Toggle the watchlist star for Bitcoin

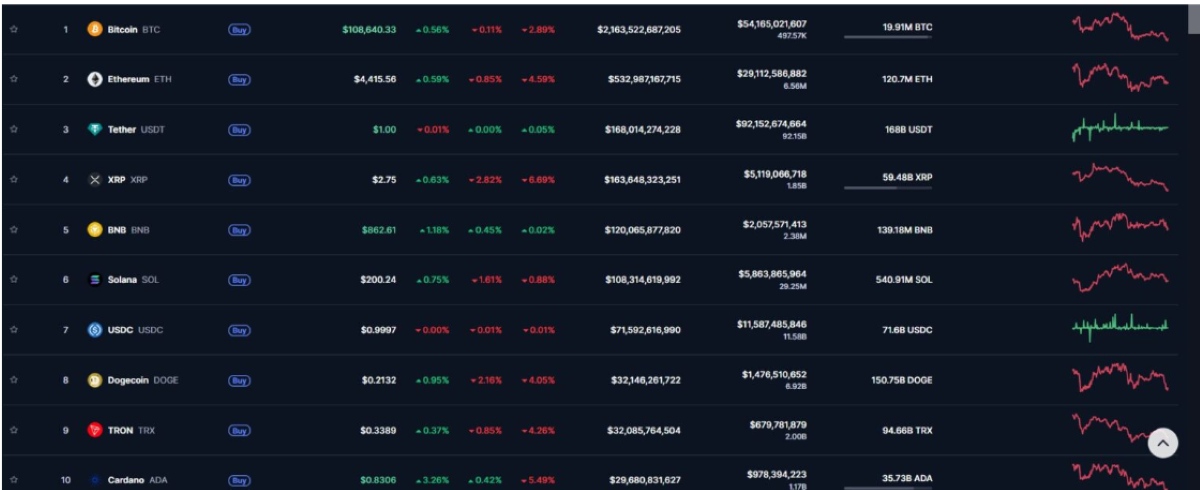coord(14,30)
